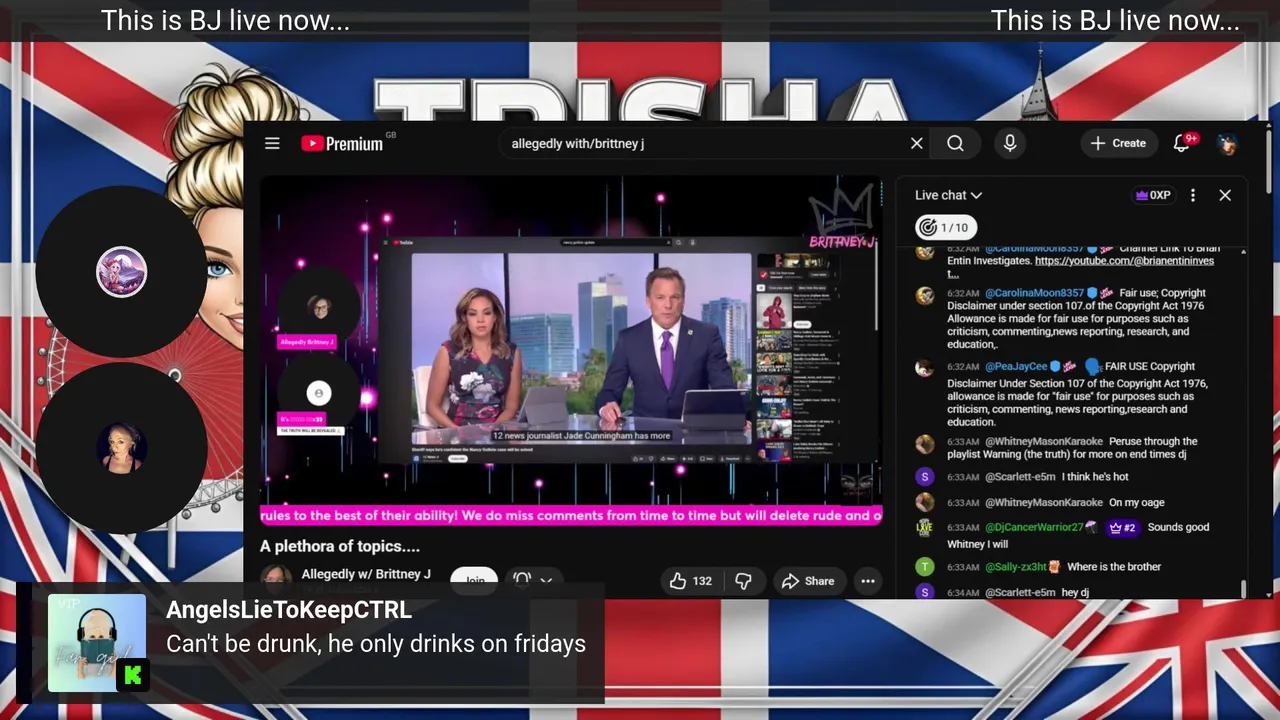This screenshot has width=1280, height=720.
Task: Click the AngelsLieToKeepCTRL username in overlay
Action: point(289,610)
